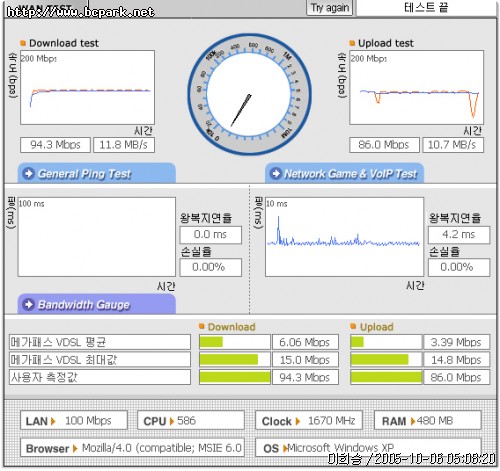The width and height of the screenshot is (500, 471).
Task: Click the Network Game & VoIP Test arrow icon
Action: point(276,173)
